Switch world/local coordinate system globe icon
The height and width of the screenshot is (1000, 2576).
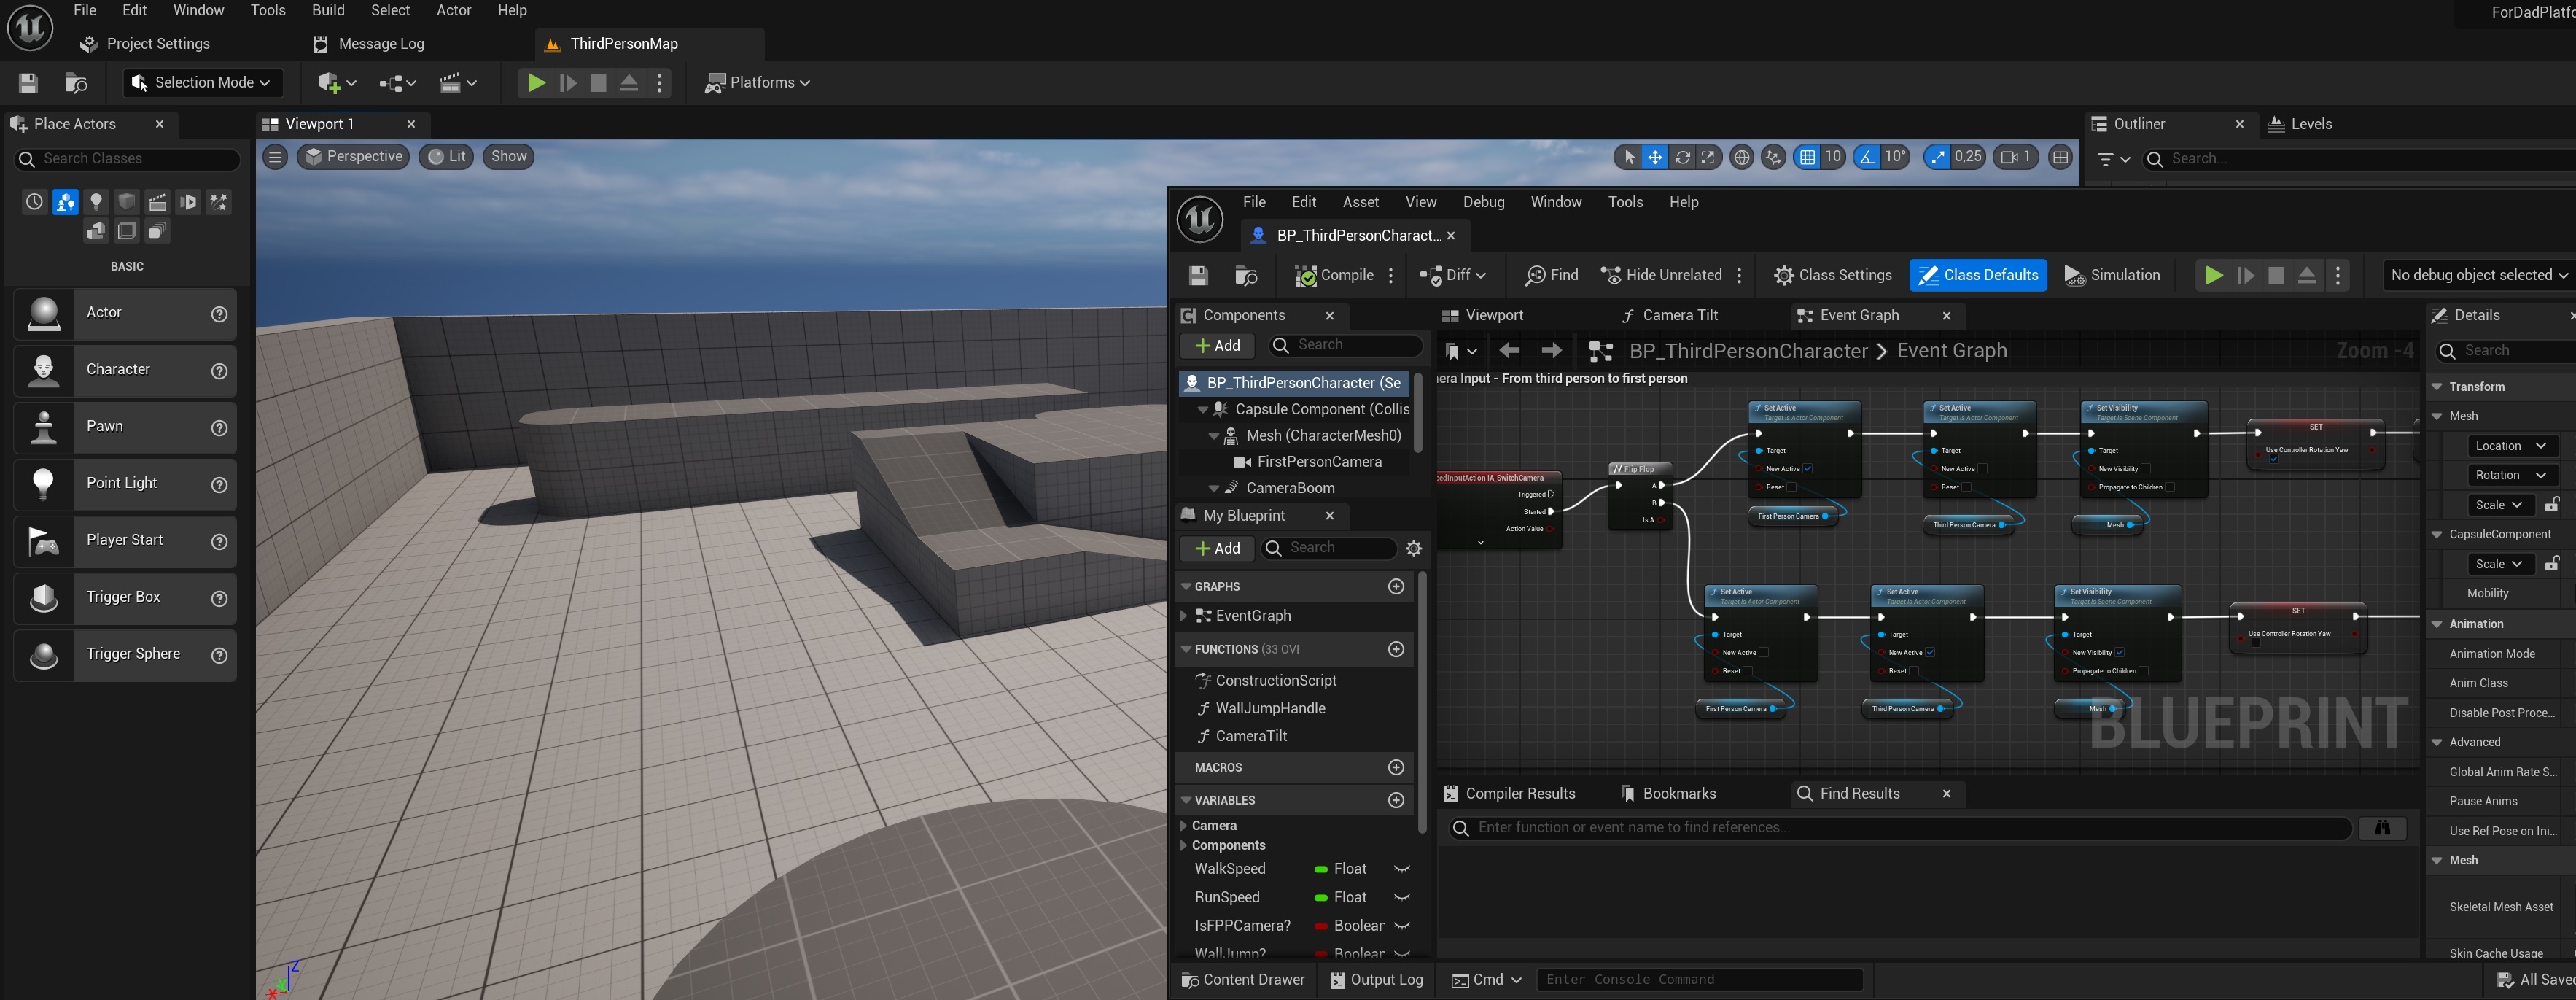[x=1741, y=157]
